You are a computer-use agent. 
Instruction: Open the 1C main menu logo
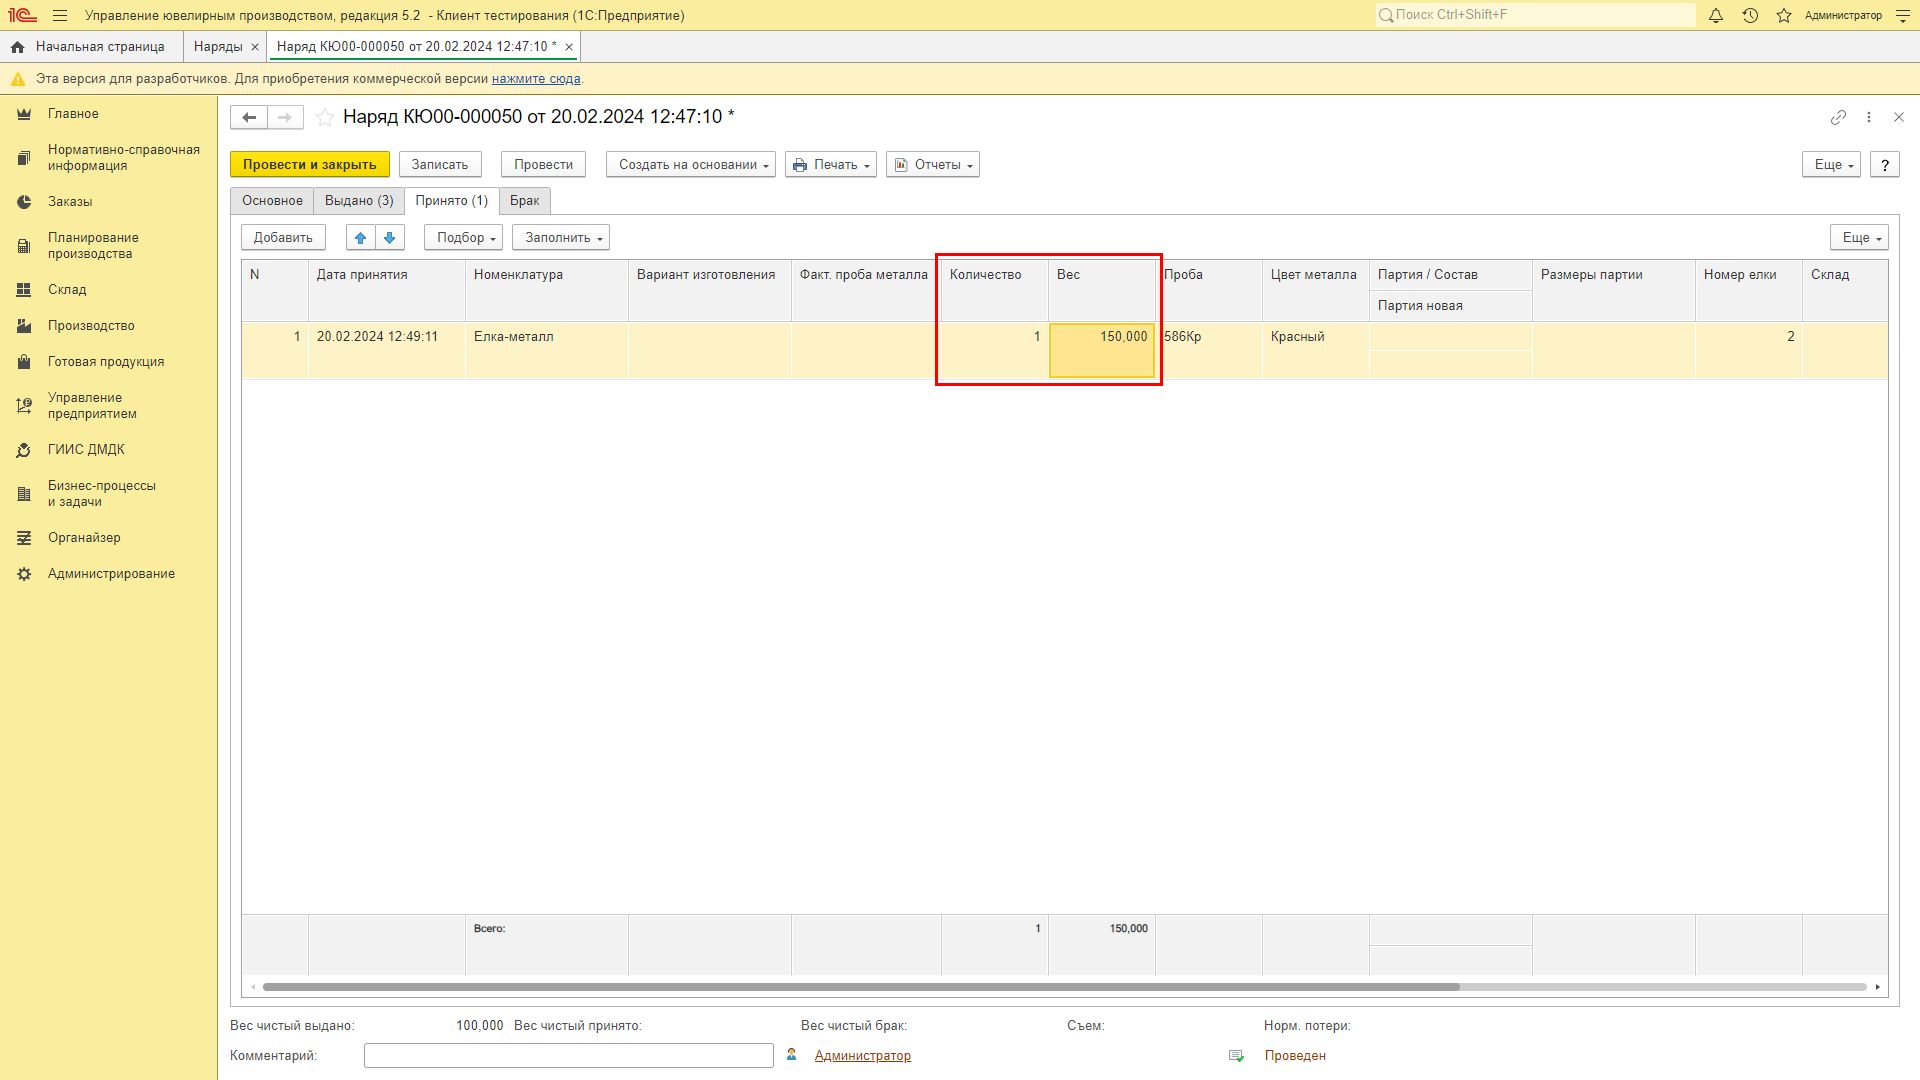22,15
